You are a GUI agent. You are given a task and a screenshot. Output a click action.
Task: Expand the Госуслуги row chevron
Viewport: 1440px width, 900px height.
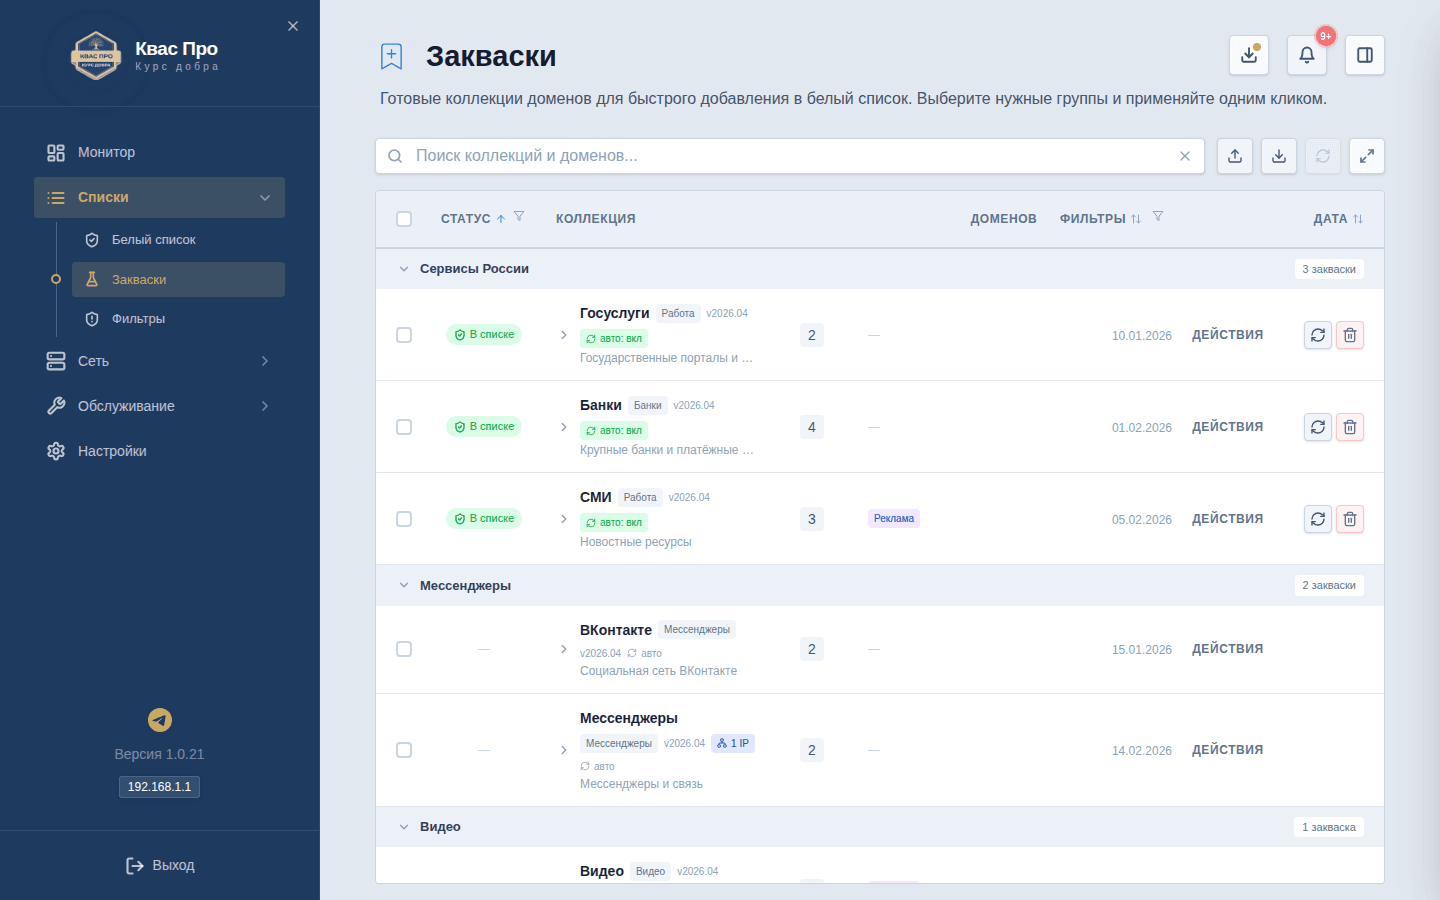tap(564, 335)
